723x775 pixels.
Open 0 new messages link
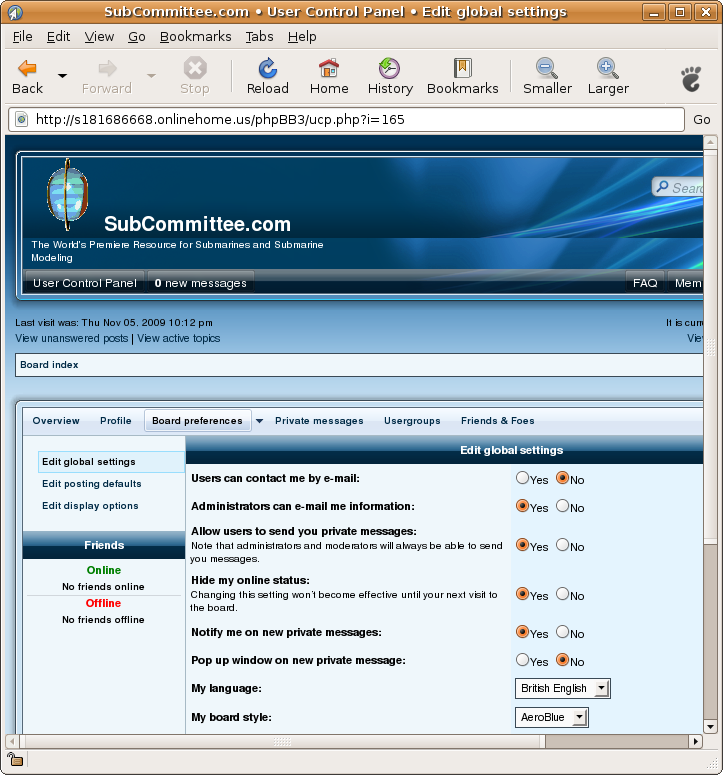(200, 283)
